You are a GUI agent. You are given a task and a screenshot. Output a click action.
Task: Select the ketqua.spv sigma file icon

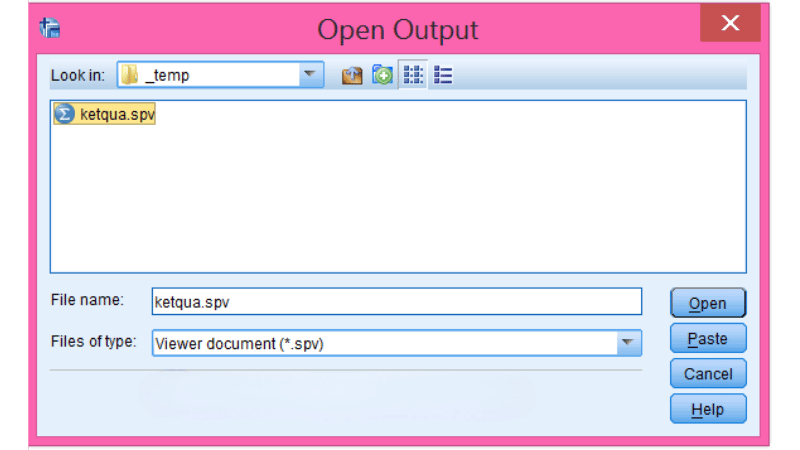coord(64,114)
